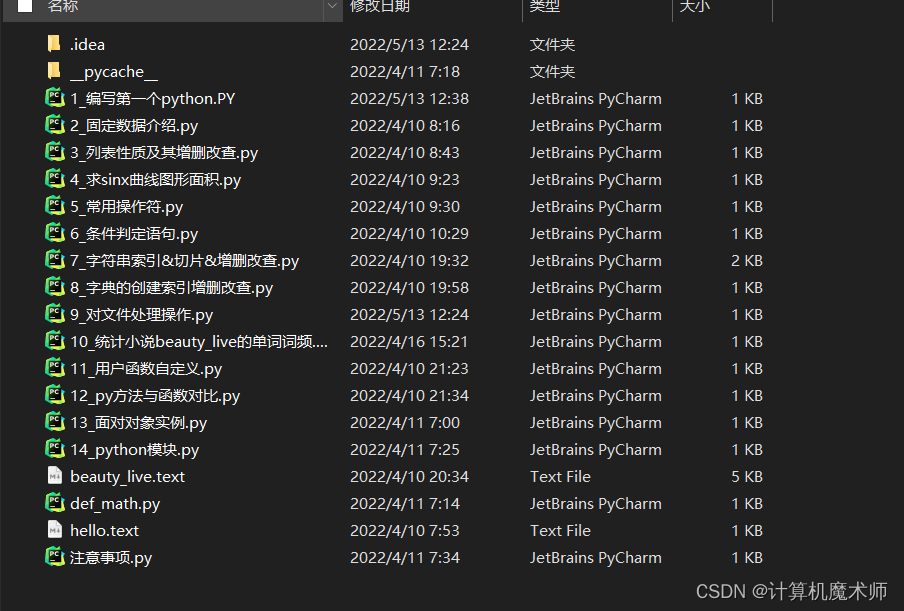Click 文件夹 type of __pycache__ row
The height and width of the screenshot is (611, 904).
tap(552, 71)
